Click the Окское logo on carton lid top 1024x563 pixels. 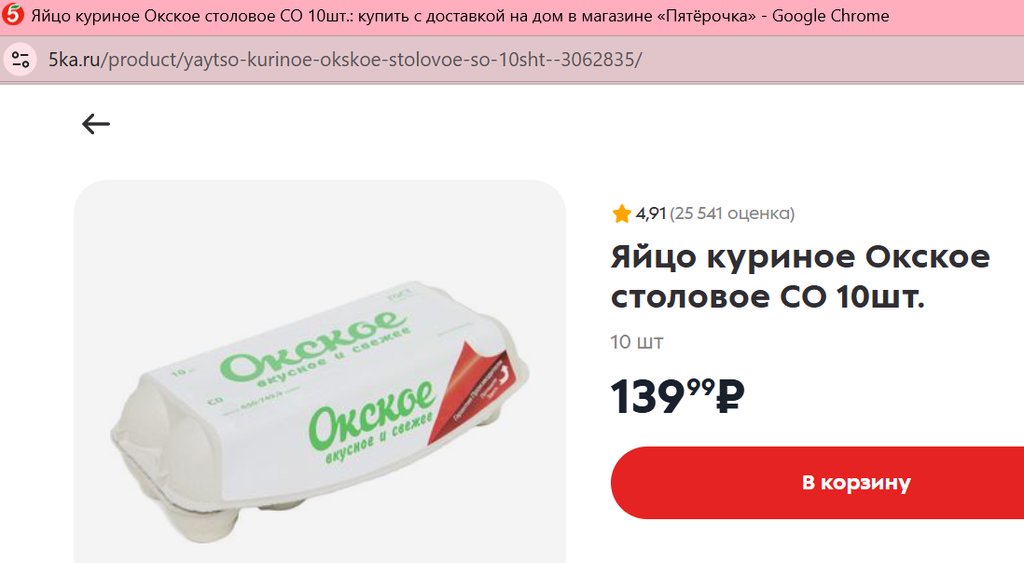click(x=315, y=348)
